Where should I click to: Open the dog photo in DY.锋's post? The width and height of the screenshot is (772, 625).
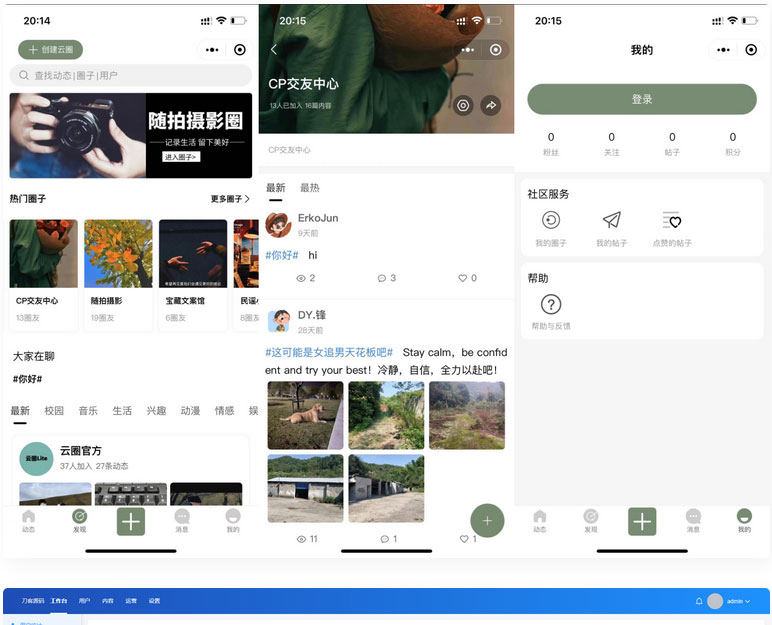pos(305,415)
